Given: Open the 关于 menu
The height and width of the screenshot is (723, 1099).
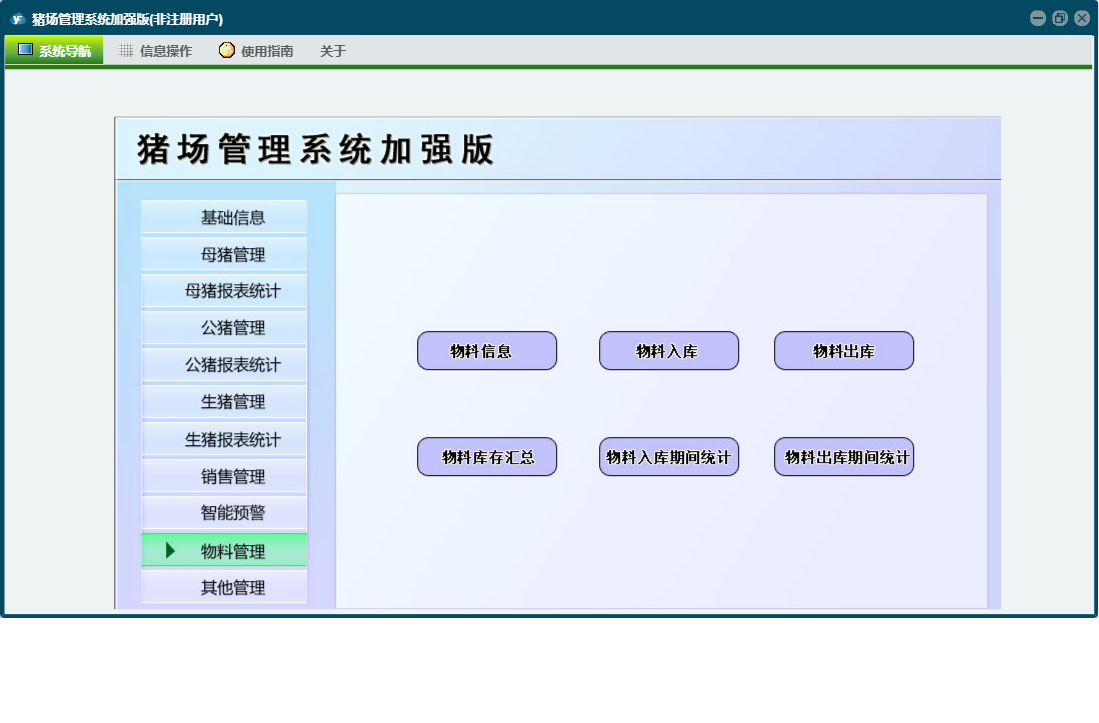Looking at the screenshot, I should (333, 51).
